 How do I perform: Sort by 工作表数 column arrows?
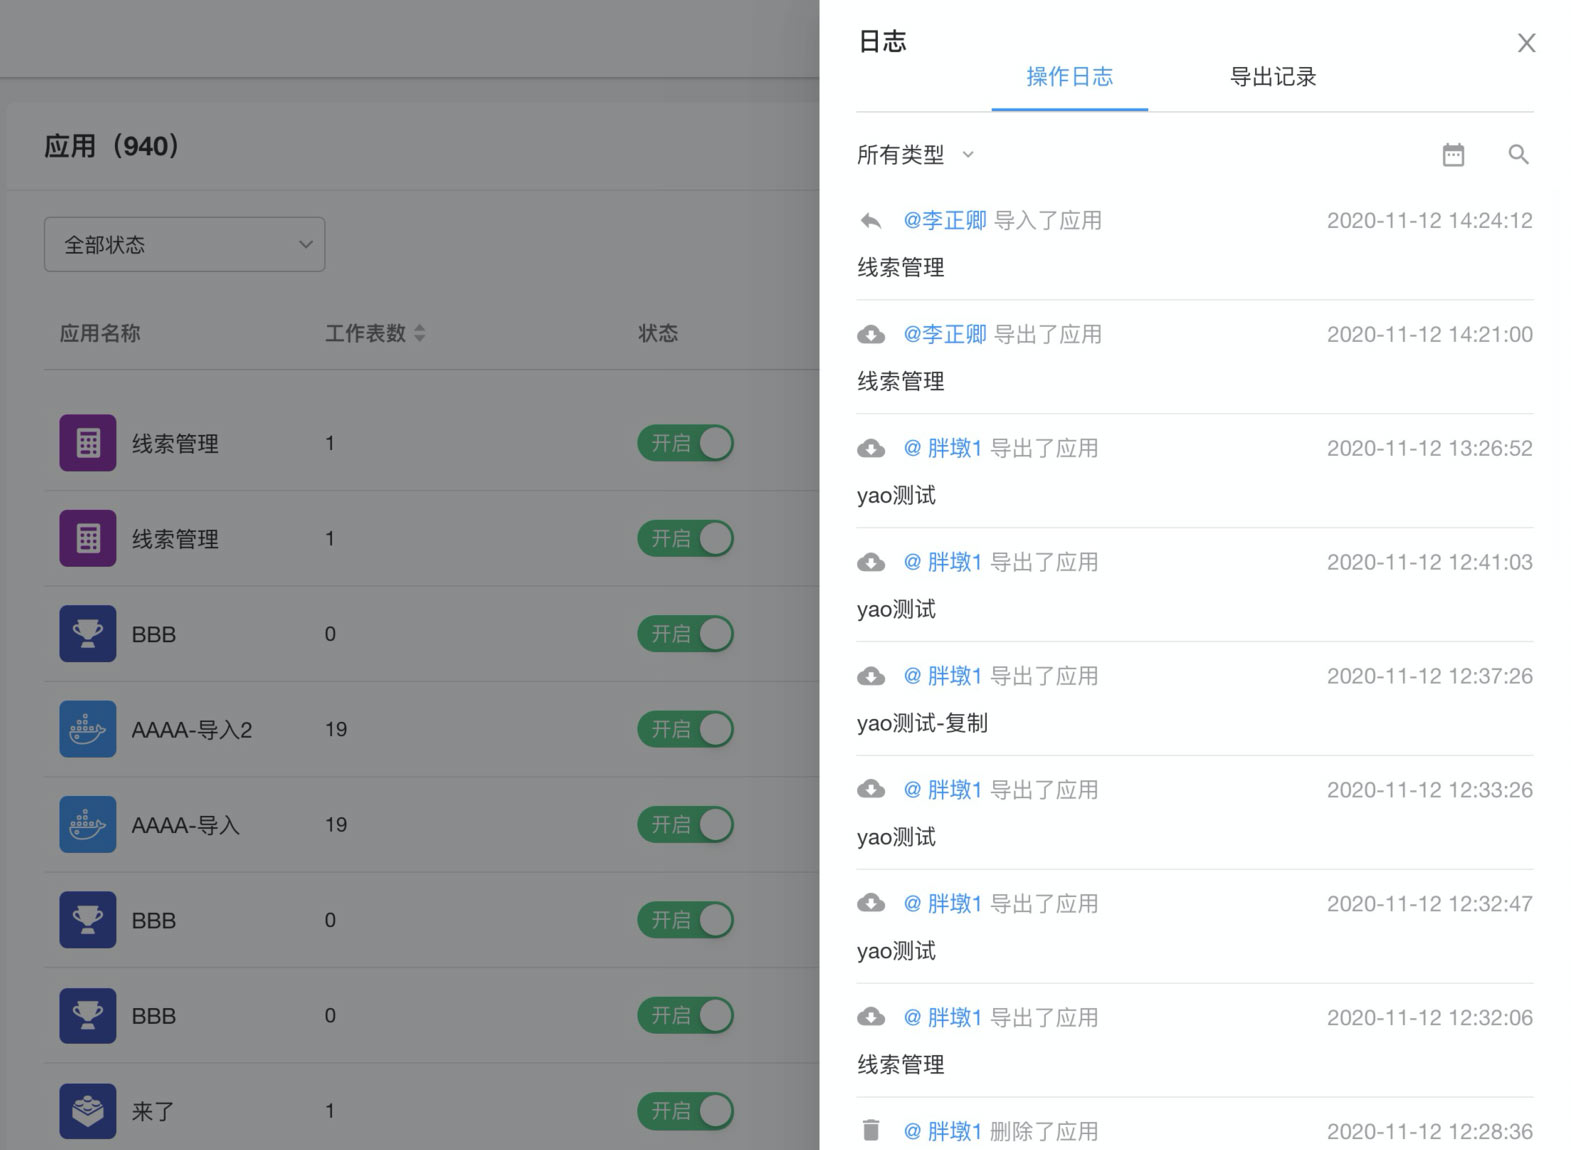pyautogui.click(x=420, y=333)
